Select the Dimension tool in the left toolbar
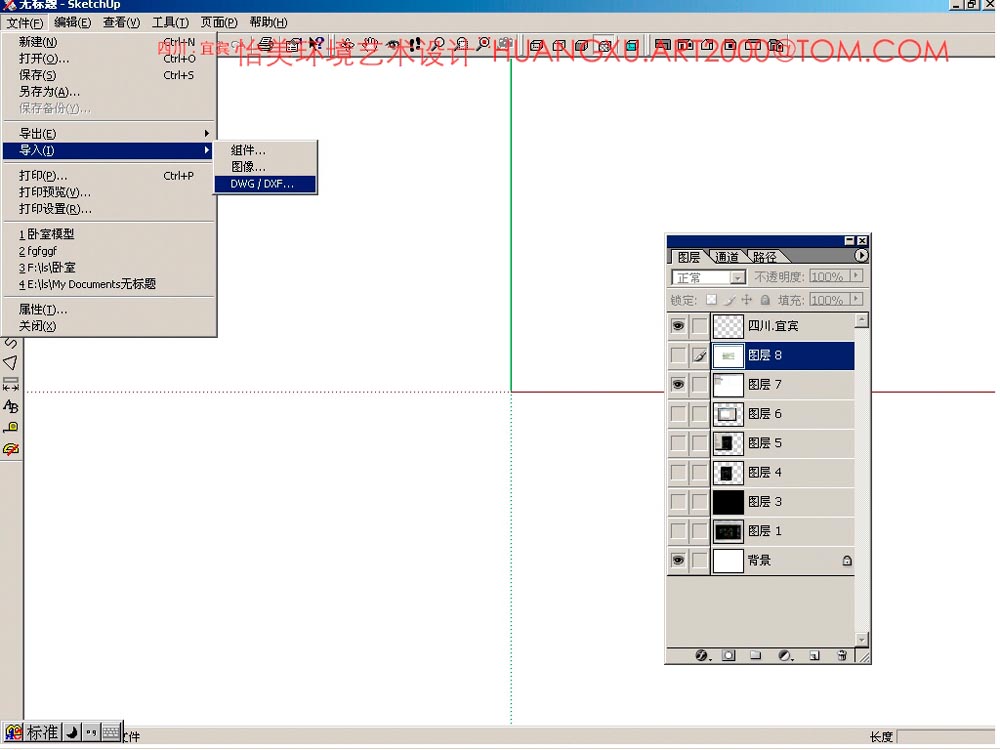Image resolution: width=1000 pixels, height=750 pixels. (11, 385)
